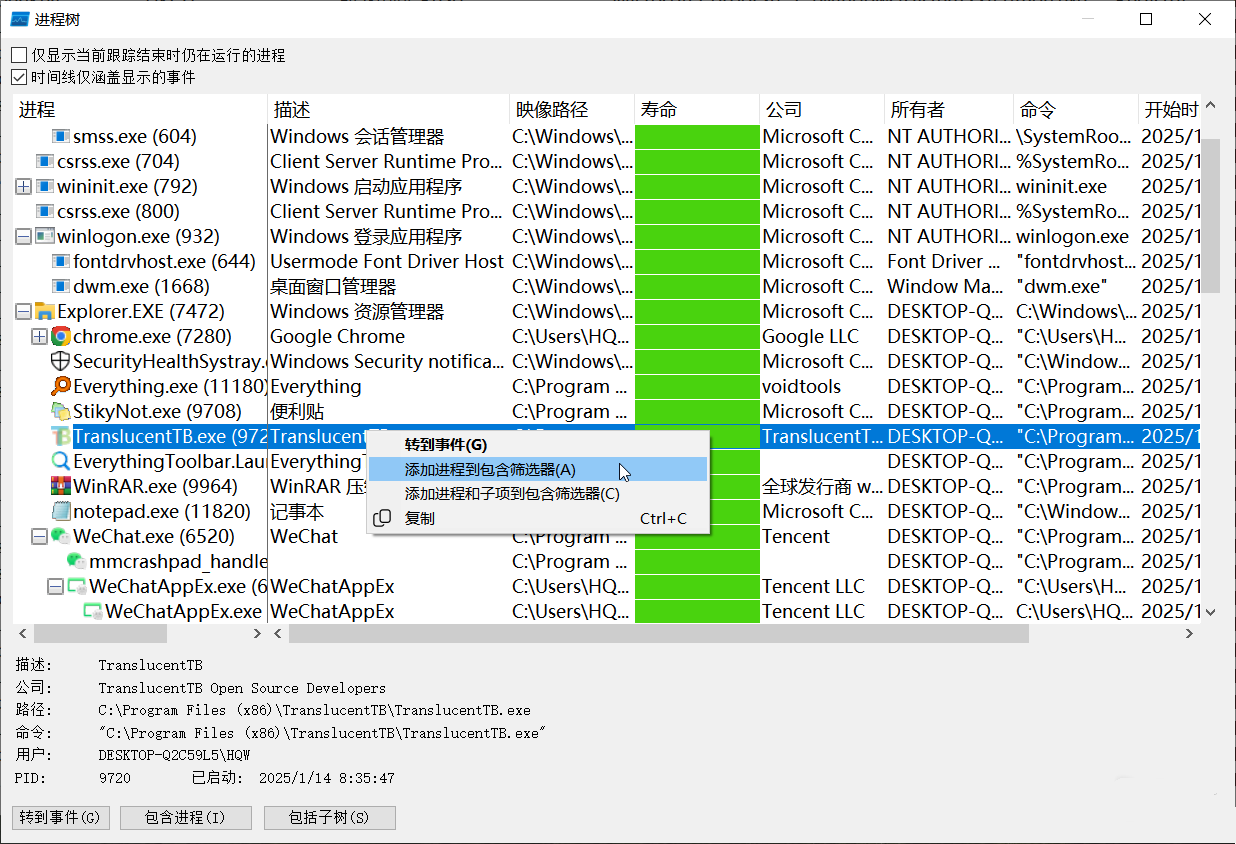Screen dimensions: 1236x844
Task: Choose 复制 Ctrl+C menu item
Action: coord(538,518)
